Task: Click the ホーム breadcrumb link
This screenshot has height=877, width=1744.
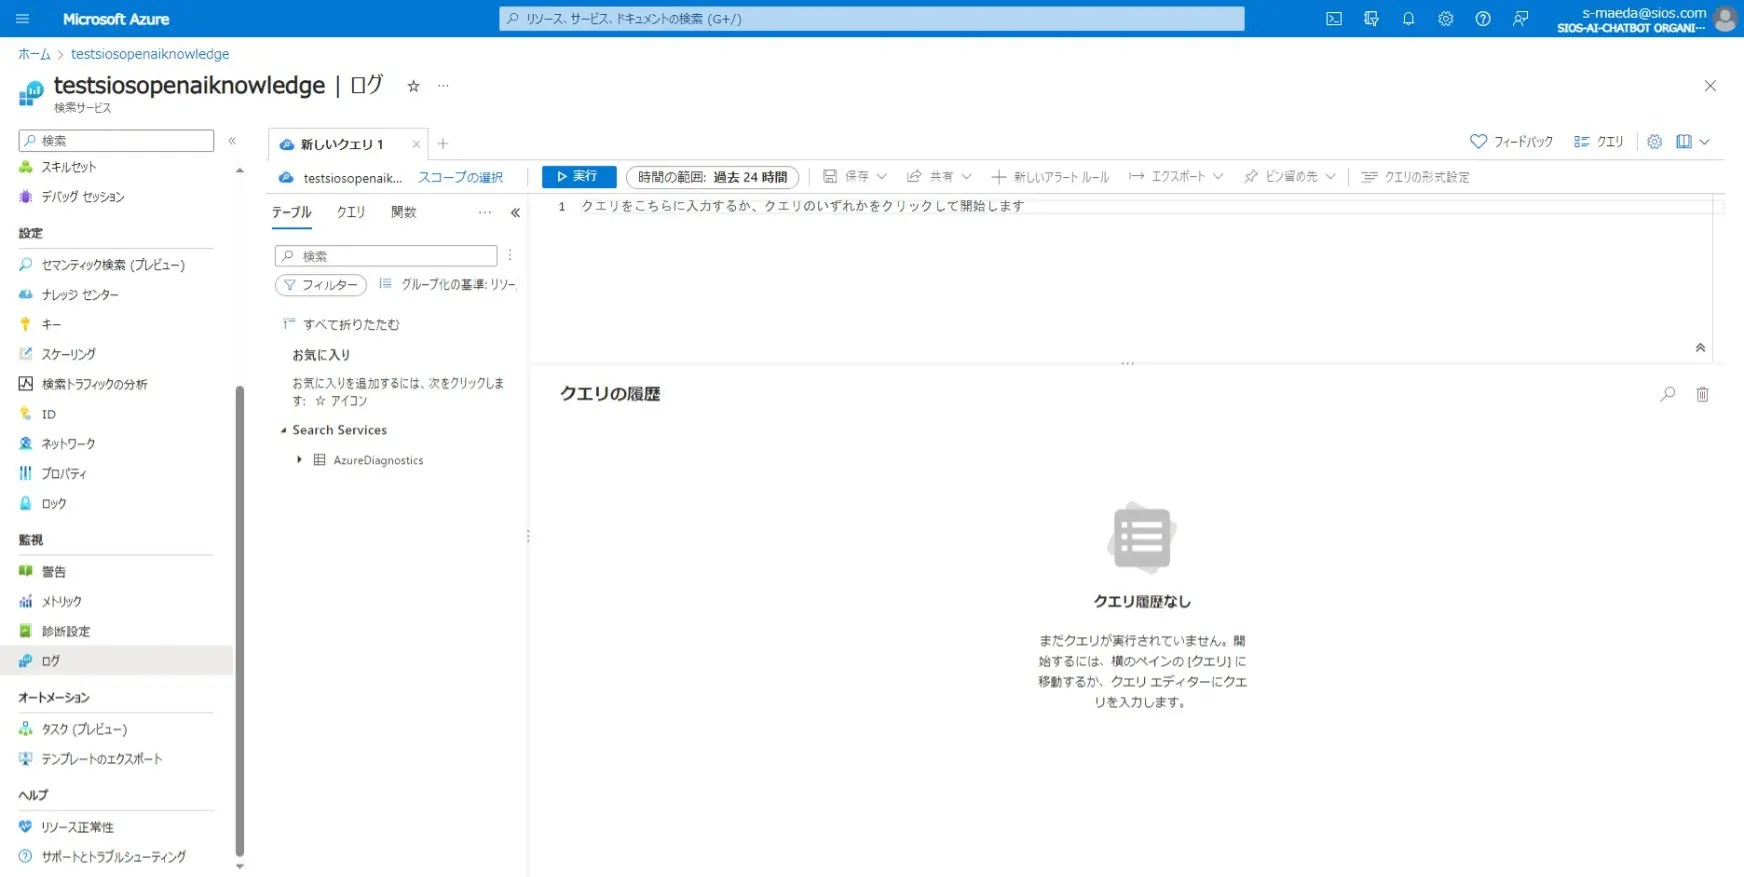Action: (x=34, y=54)
